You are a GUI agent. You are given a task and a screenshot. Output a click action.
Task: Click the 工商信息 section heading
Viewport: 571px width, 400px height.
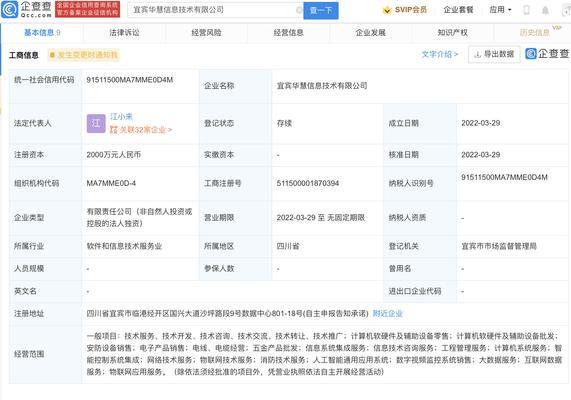pos(24,55)
